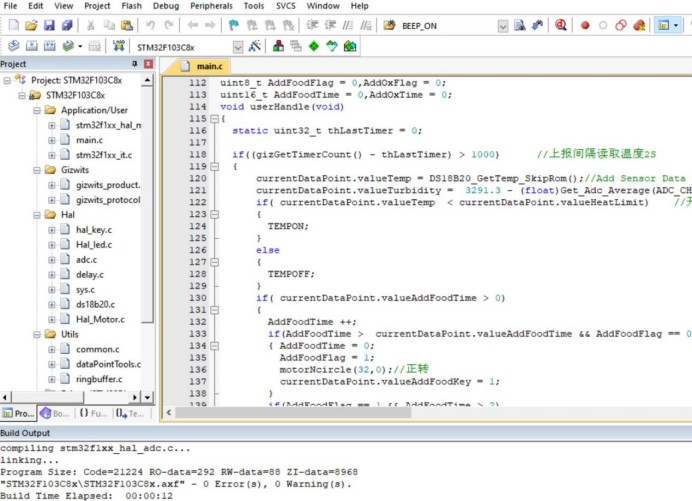Click project tree horizontal scroll right arrow

pyautogui.click(x=135, y=397)
